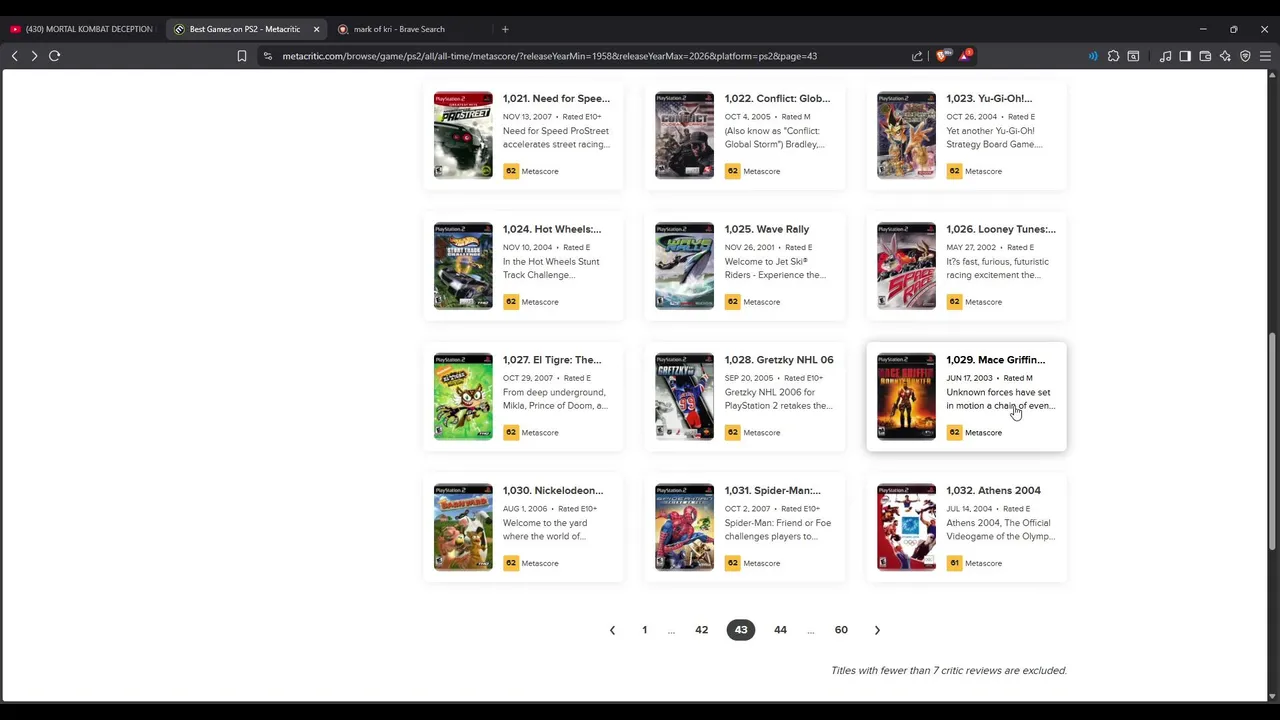Click the Wave Rally cover art
Image resolution: width=1280 pixels, height=720 pixels.
point(685,266)
